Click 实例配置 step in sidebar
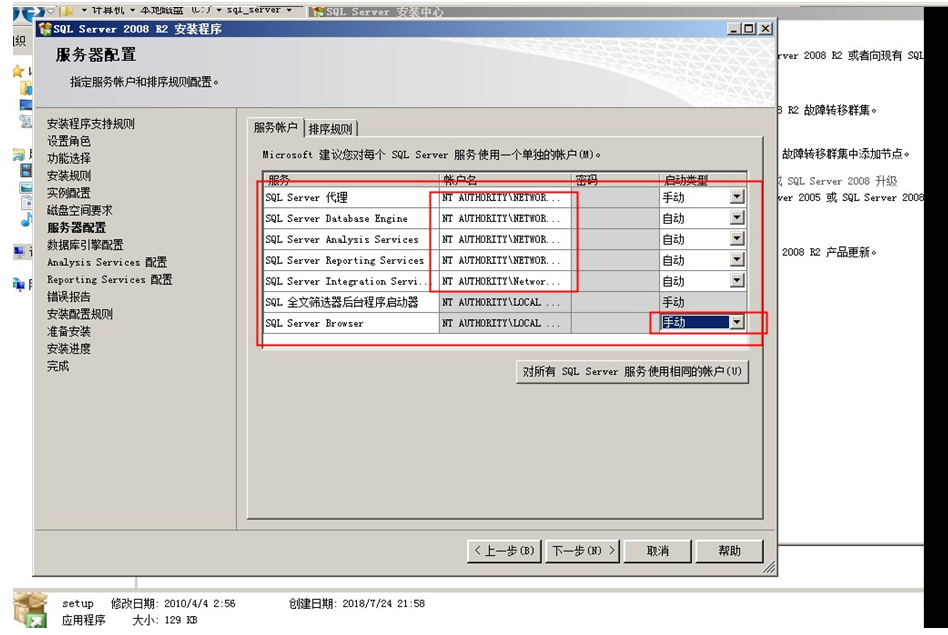The height and width of the screenshot is (635, 948). coord(69,193)
